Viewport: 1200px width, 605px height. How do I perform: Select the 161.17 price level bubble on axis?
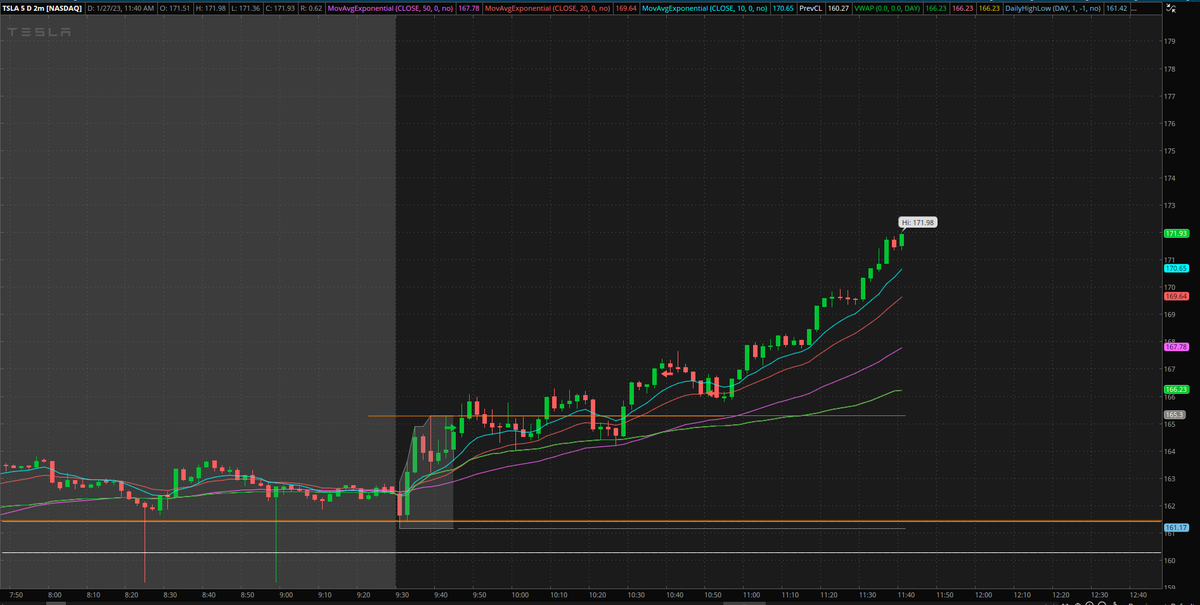[x=1175, y=528]
